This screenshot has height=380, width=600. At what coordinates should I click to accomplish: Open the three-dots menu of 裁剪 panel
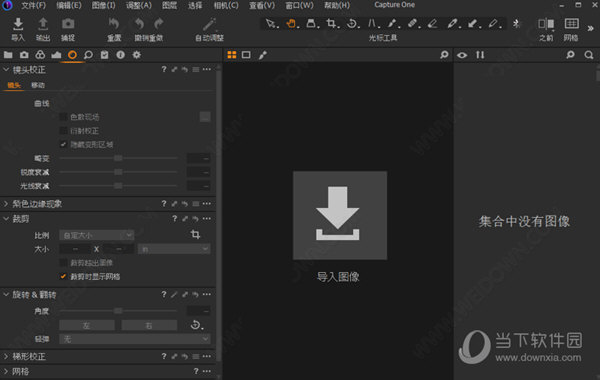click(207, 219)
